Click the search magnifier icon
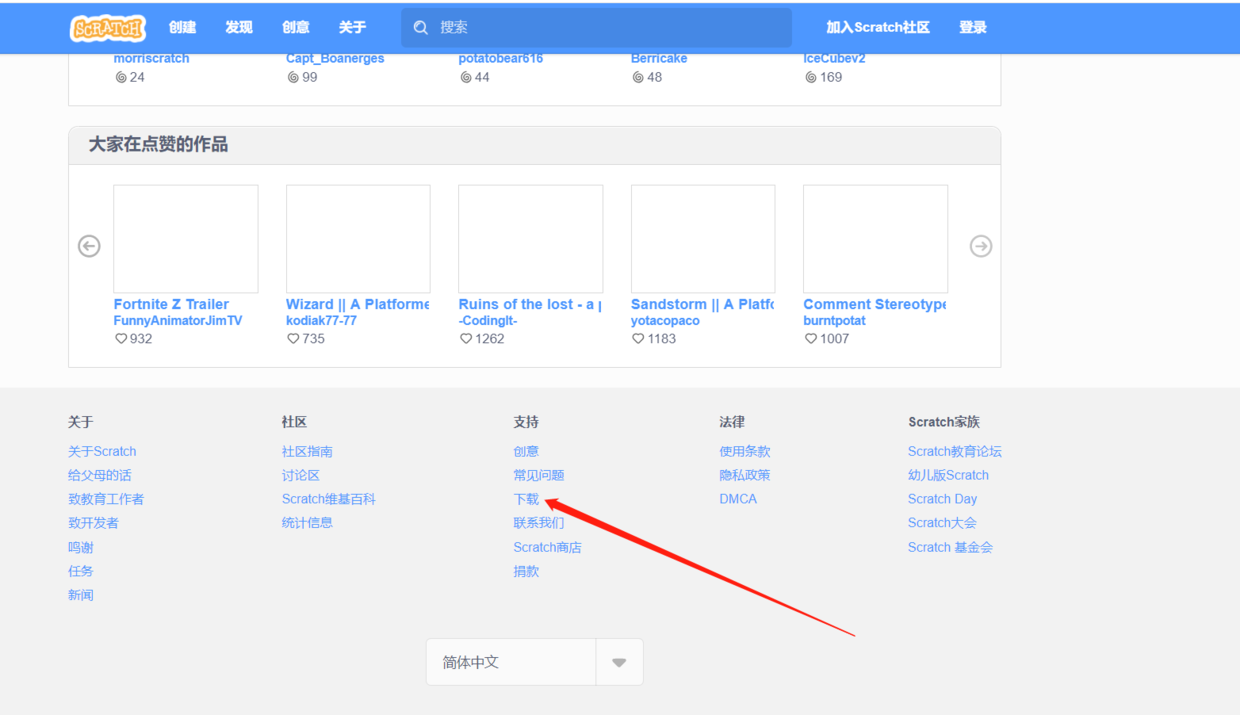 [x=421, y=28]
